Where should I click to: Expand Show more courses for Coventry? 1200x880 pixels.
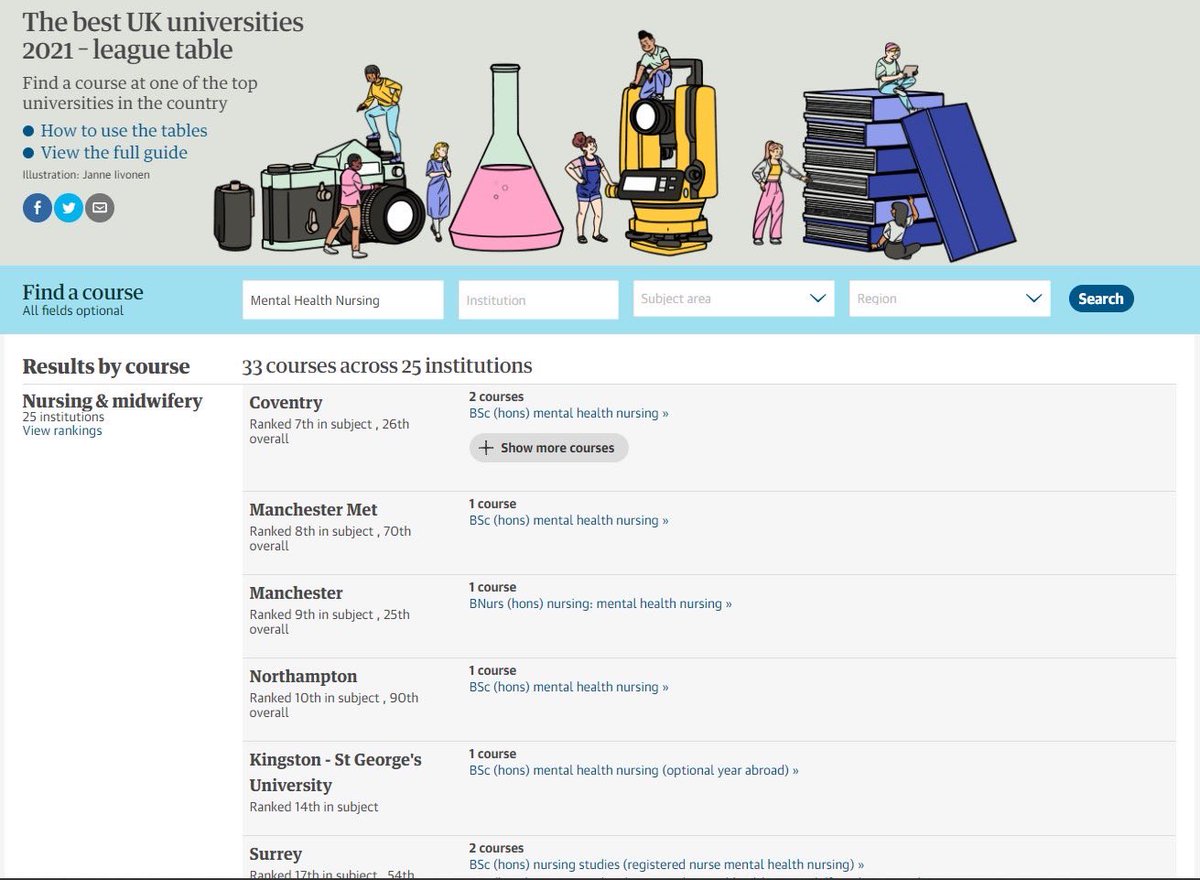pyautogui.click(x=548, y=448)
